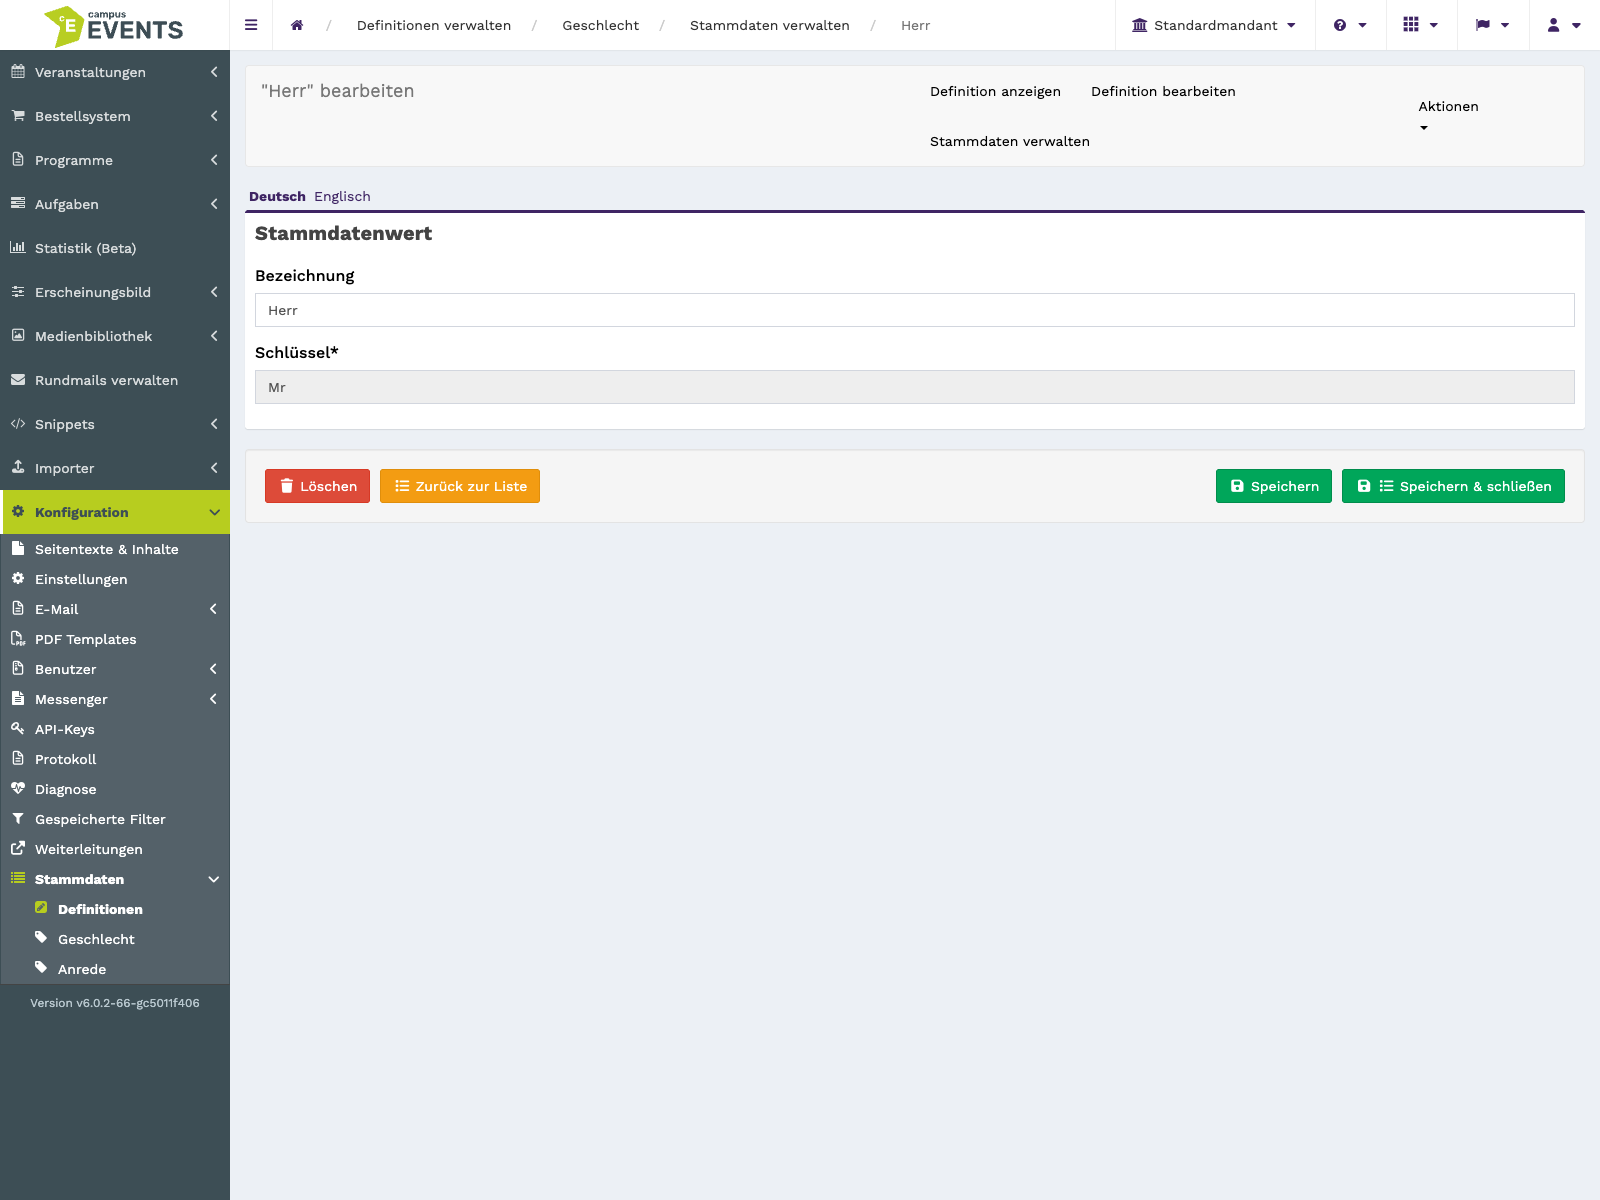1600x1200 pixels.
Task: Expand the Veranstaltungen sidebar section
Action: click(x=115, y=72)
